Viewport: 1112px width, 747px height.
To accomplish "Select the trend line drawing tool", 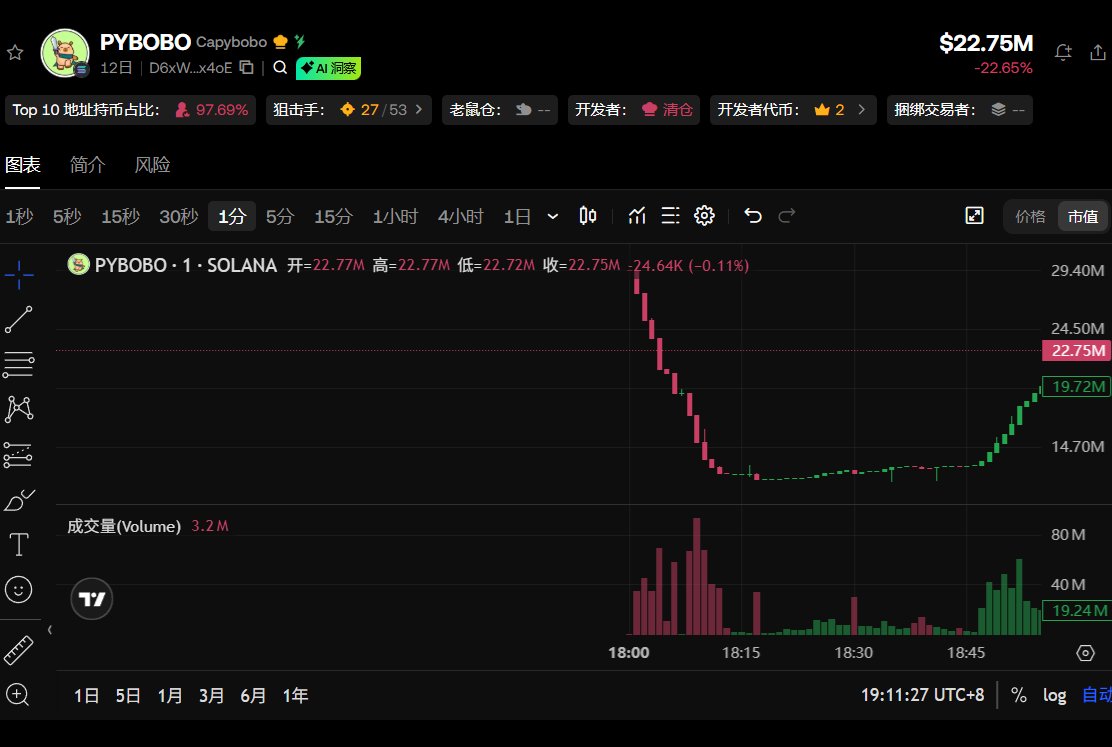I will (x=18, y=320).
